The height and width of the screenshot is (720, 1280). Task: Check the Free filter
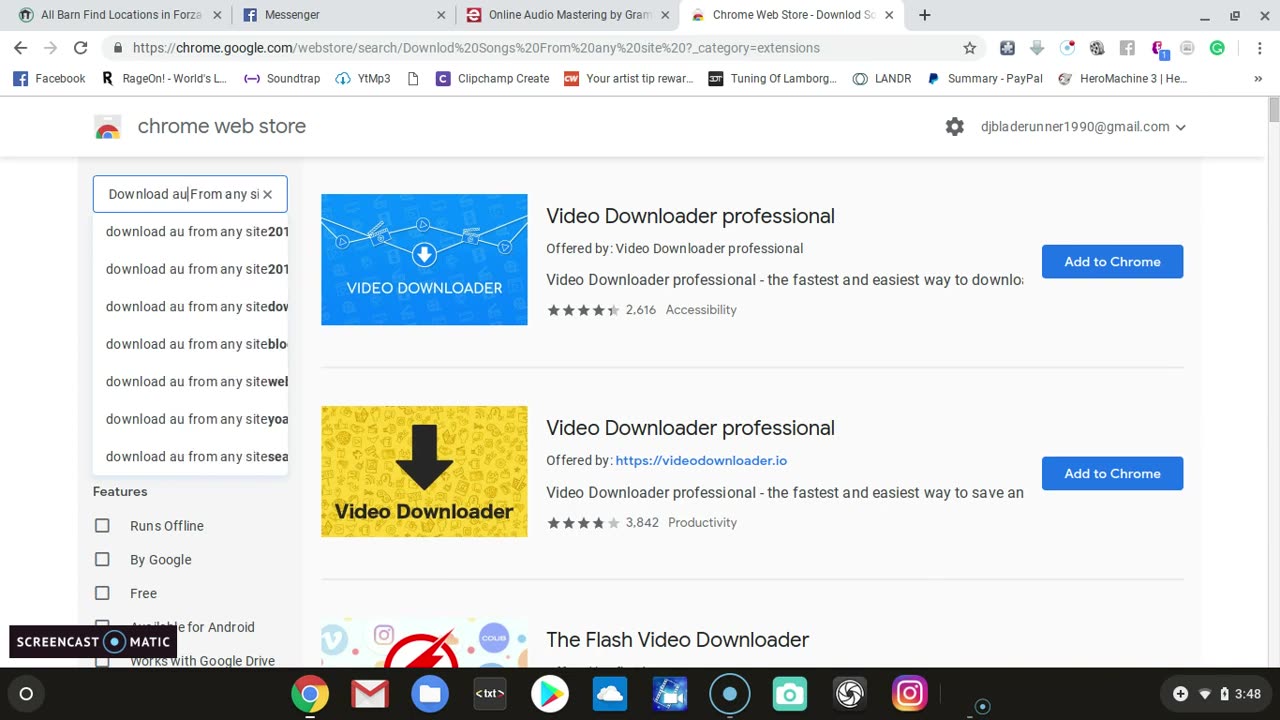coord(102,593)
